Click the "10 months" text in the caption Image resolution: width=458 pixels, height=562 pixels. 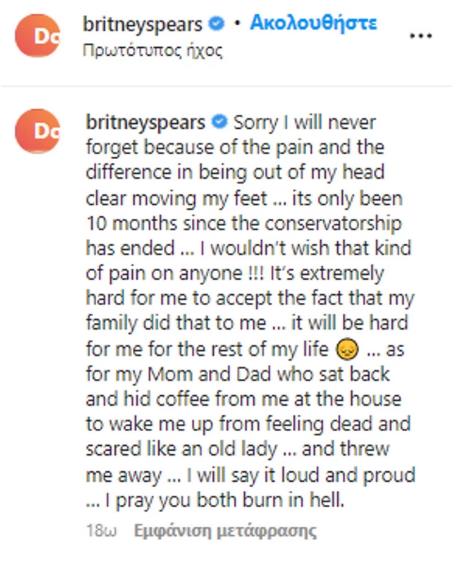pos(132,224)
